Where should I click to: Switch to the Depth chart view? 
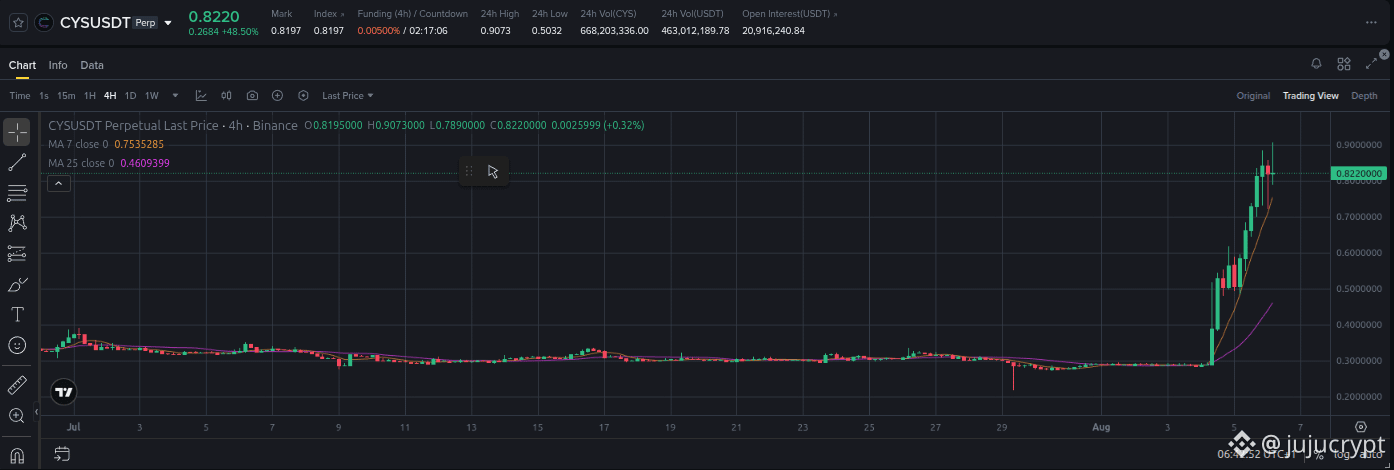point(1364,96)
